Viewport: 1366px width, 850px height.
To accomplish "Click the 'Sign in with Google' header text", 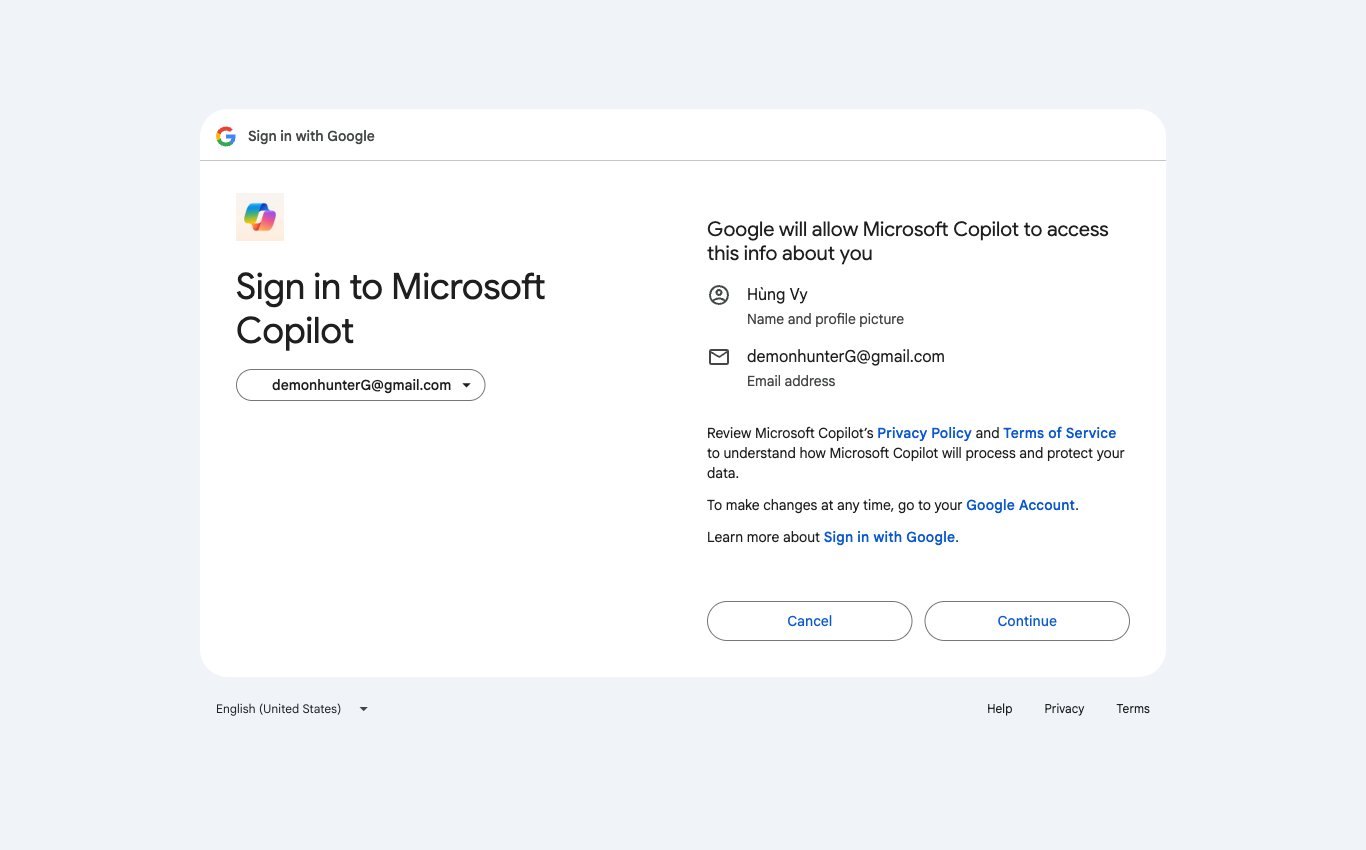I will [311, 136].
